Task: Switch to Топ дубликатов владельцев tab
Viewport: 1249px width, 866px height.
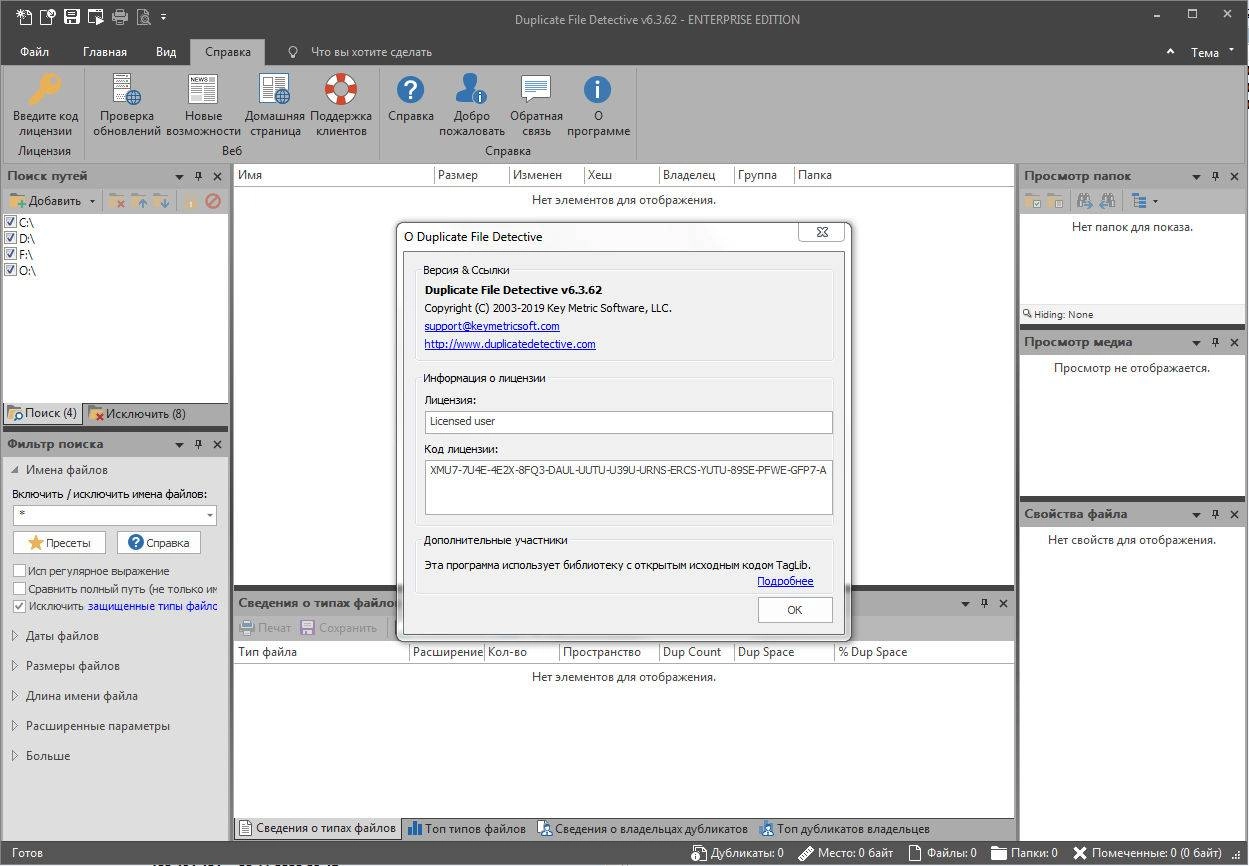Action: pyautogui.click(x=845, y=829)
